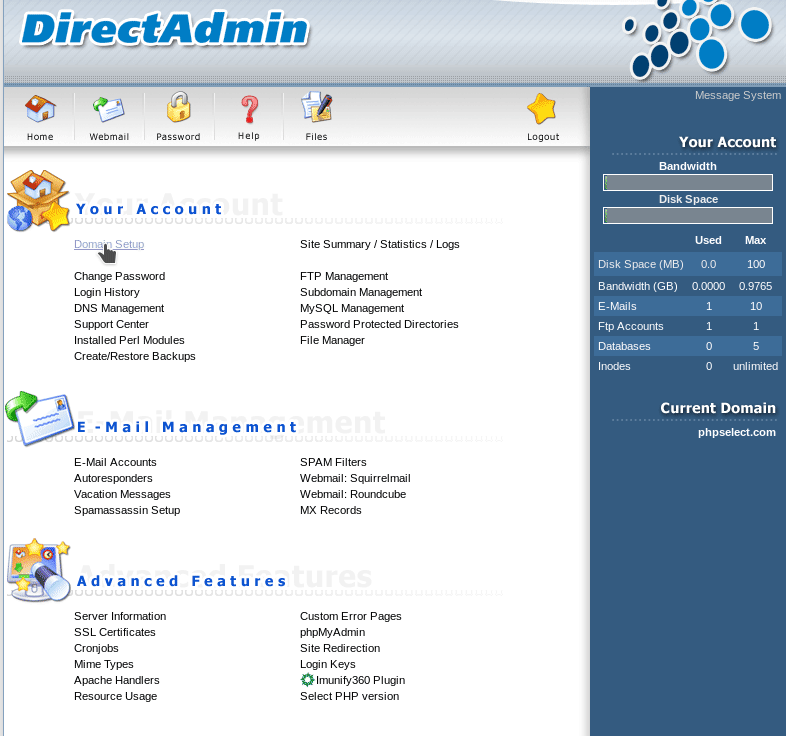Open Message System in sidebar
Screen dimensions: 786x736
[737, 95]
